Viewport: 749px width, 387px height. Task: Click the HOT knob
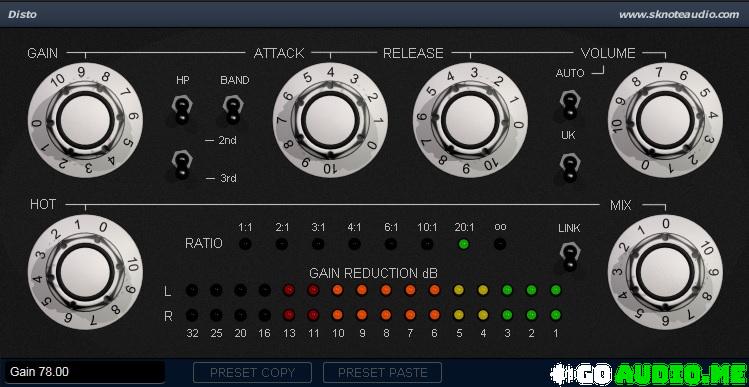click(86, 272)
